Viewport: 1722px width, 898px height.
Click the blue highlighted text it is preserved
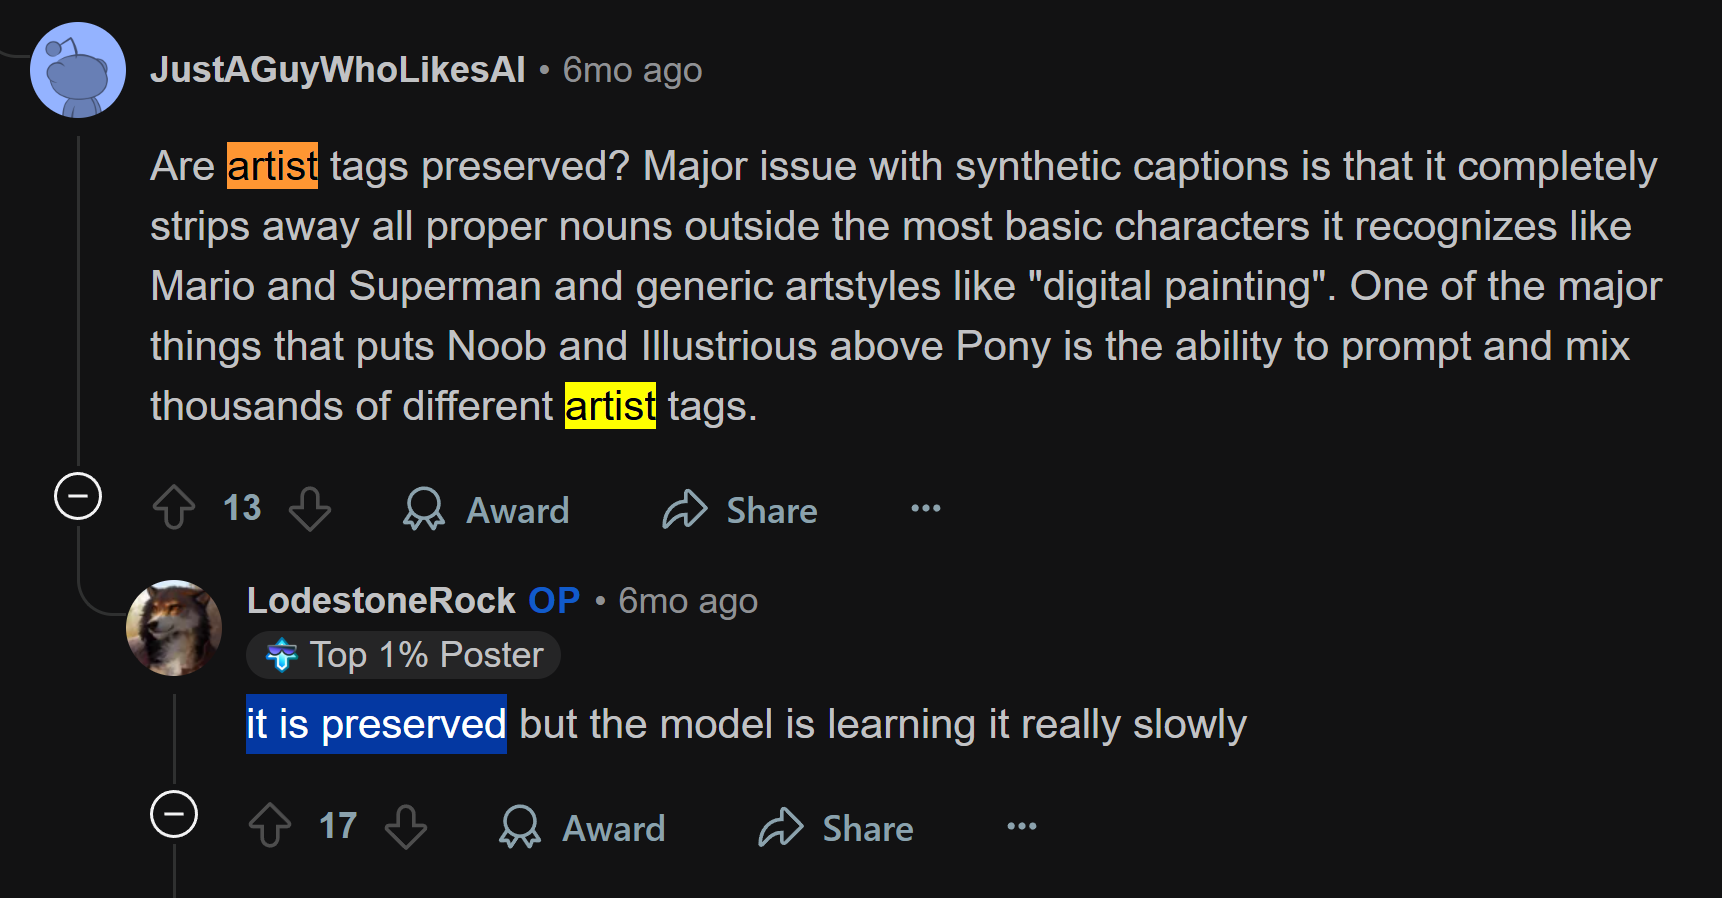click(x=376, y=724)
